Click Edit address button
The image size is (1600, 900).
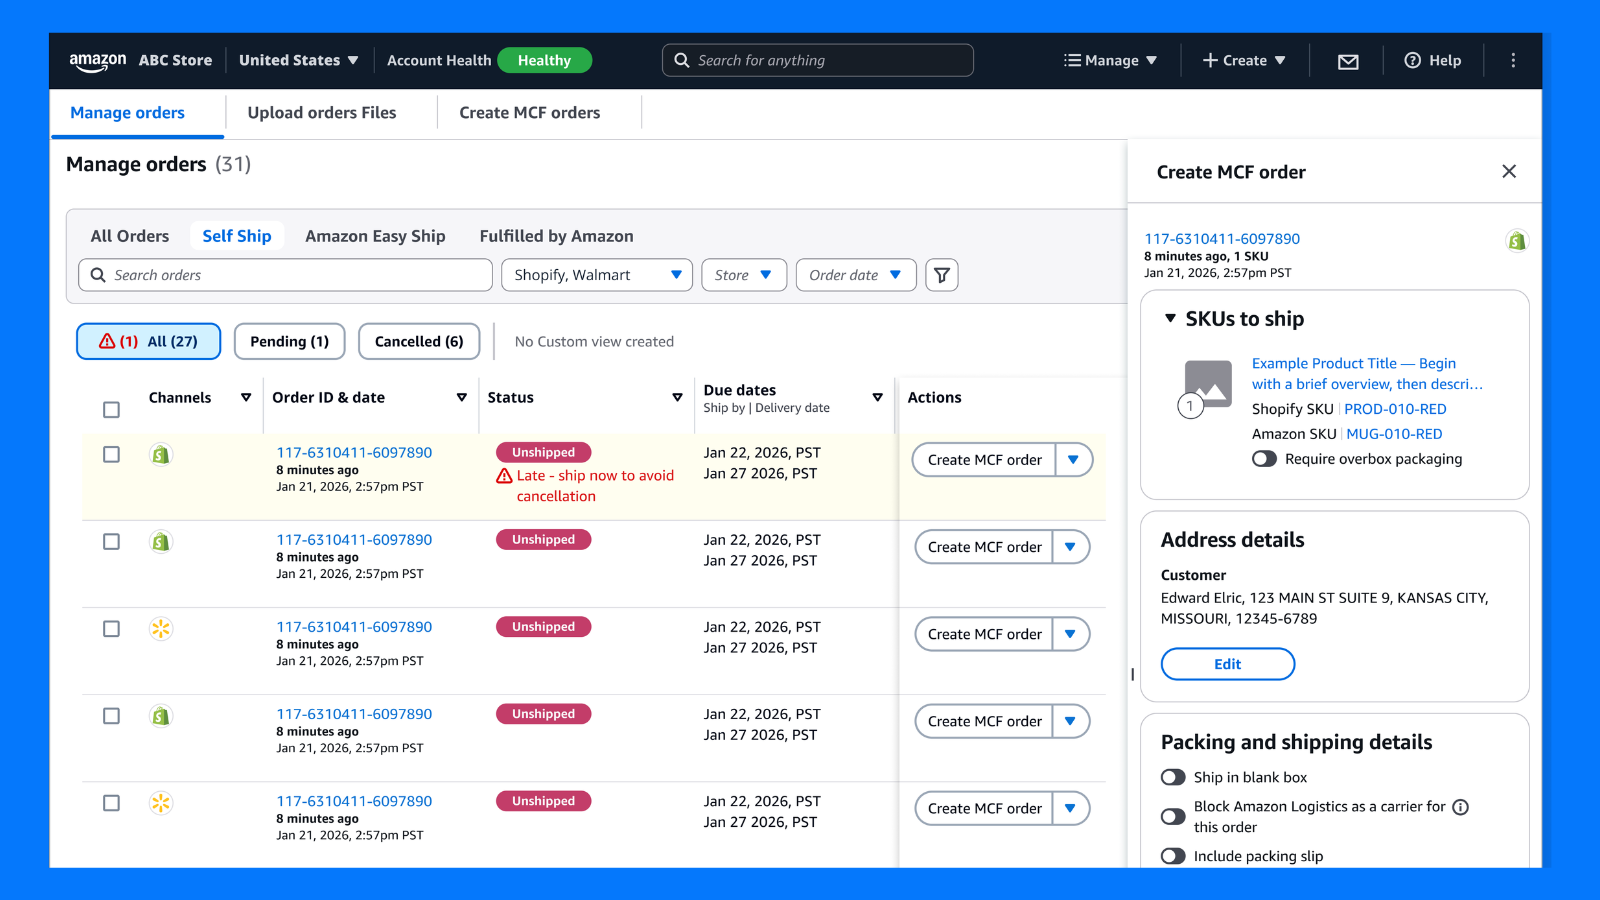pos(1228,664)
